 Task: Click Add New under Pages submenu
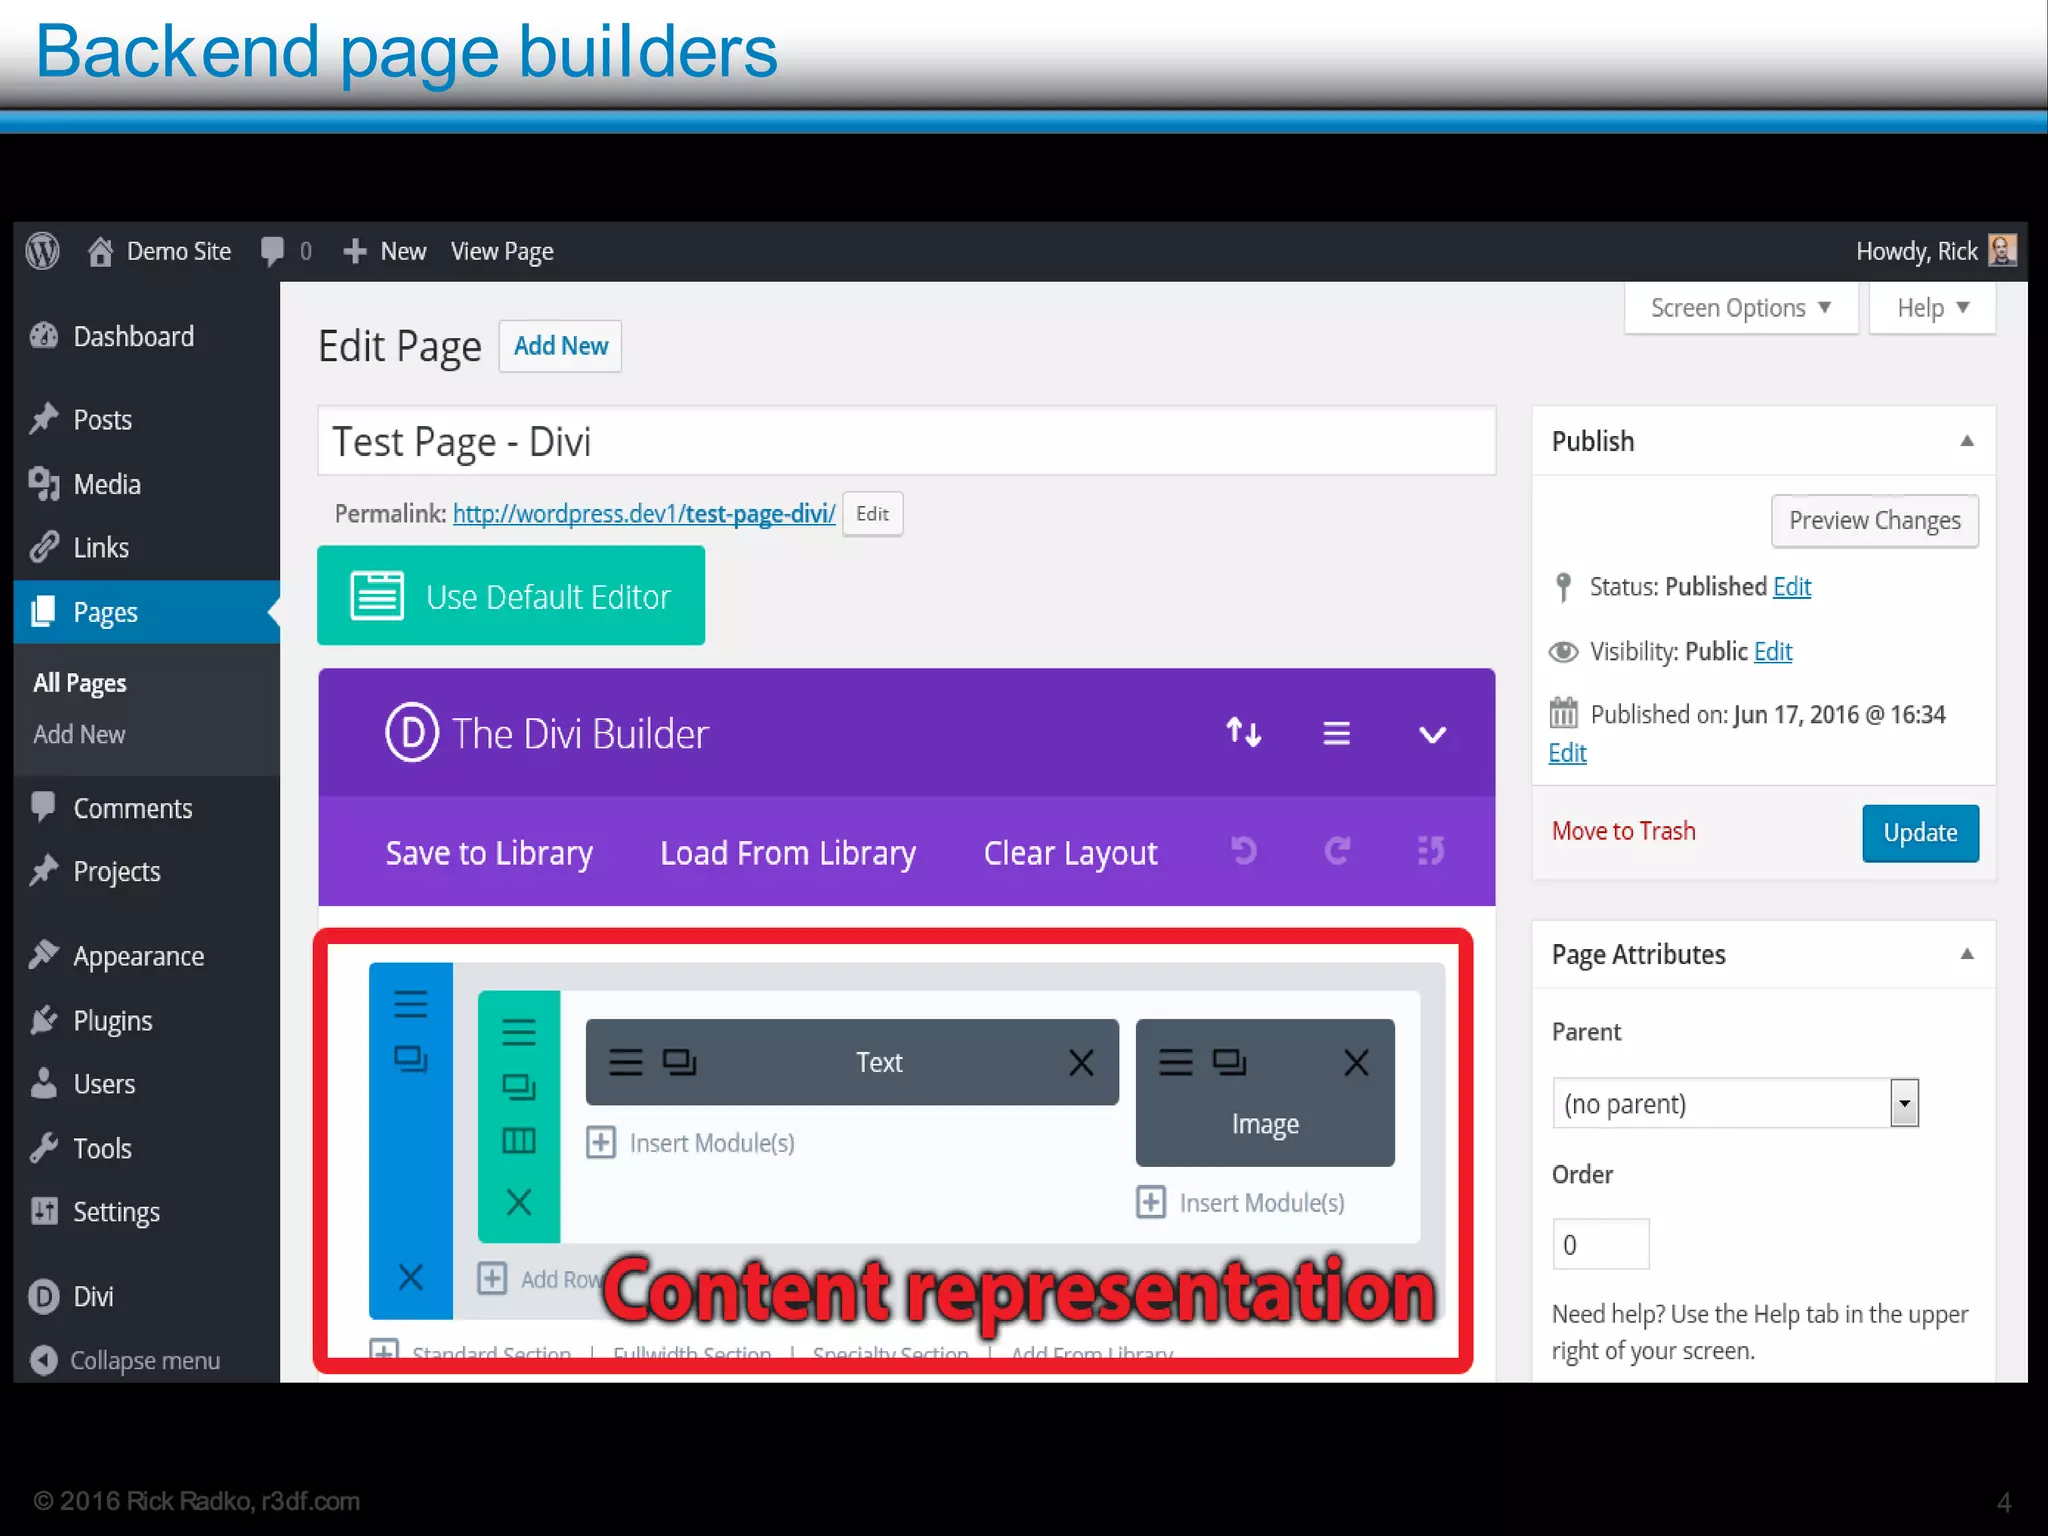[x=79, y=734]
